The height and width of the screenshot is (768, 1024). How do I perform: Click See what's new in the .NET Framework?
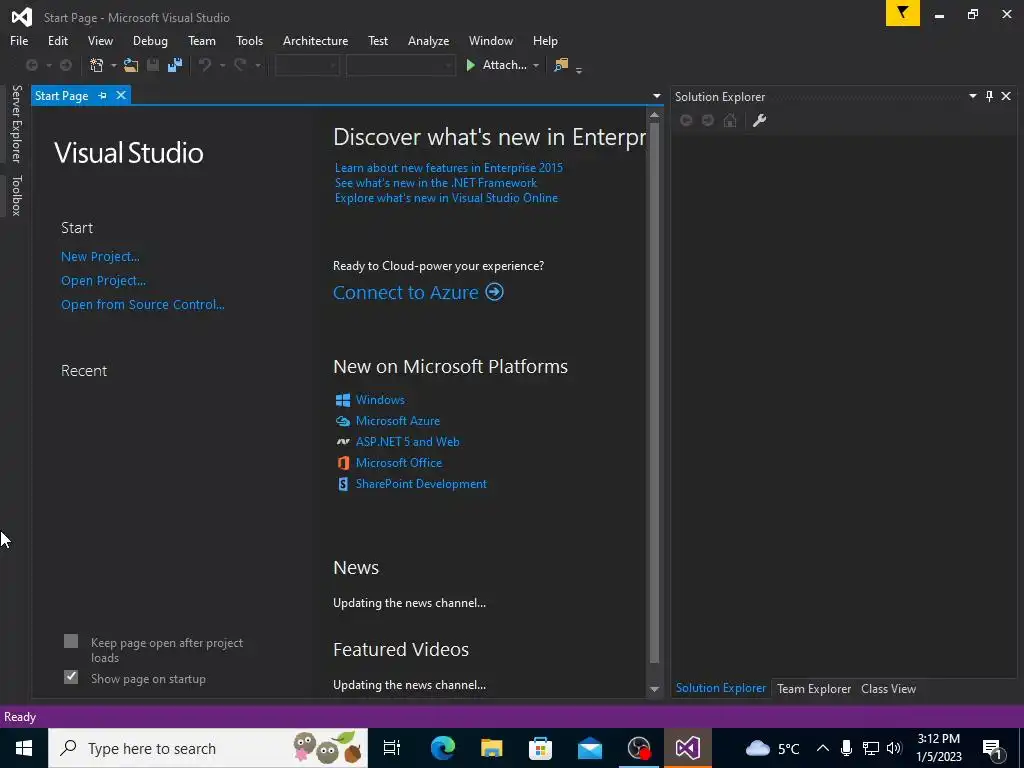coord(436,183)
